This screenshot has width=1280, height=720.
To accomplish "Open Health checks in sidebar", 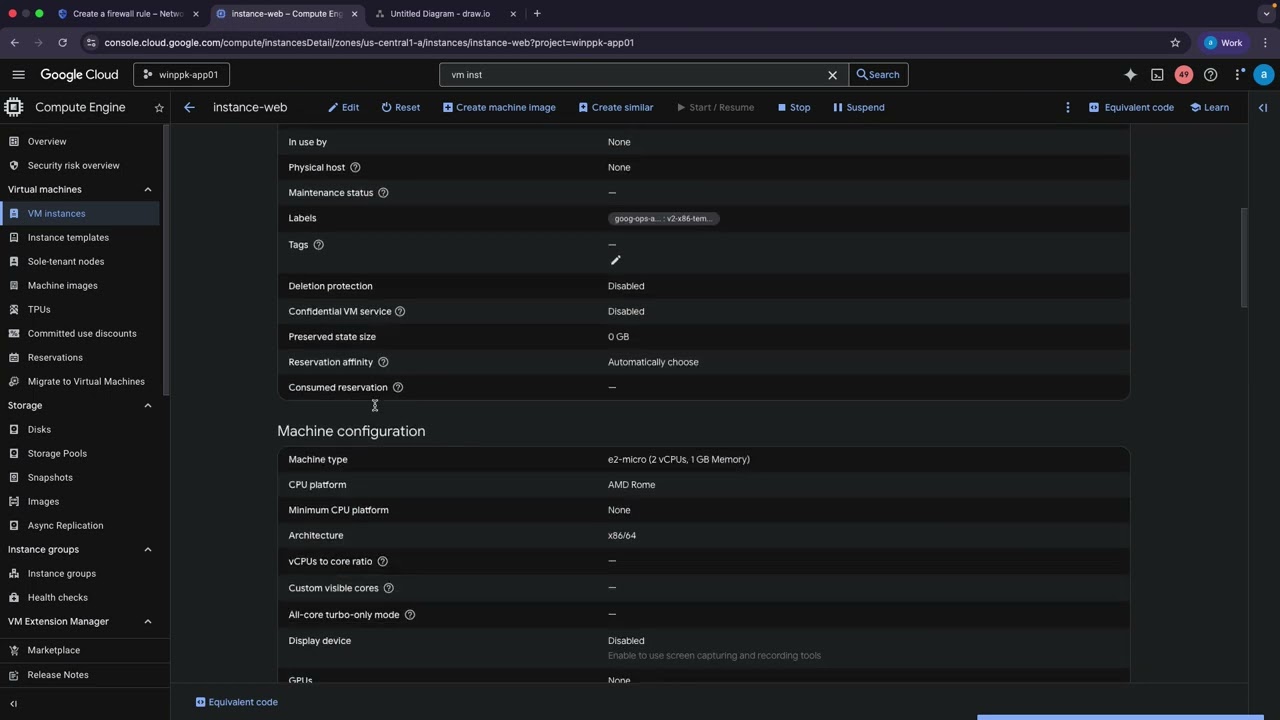I will pos(80,598).
